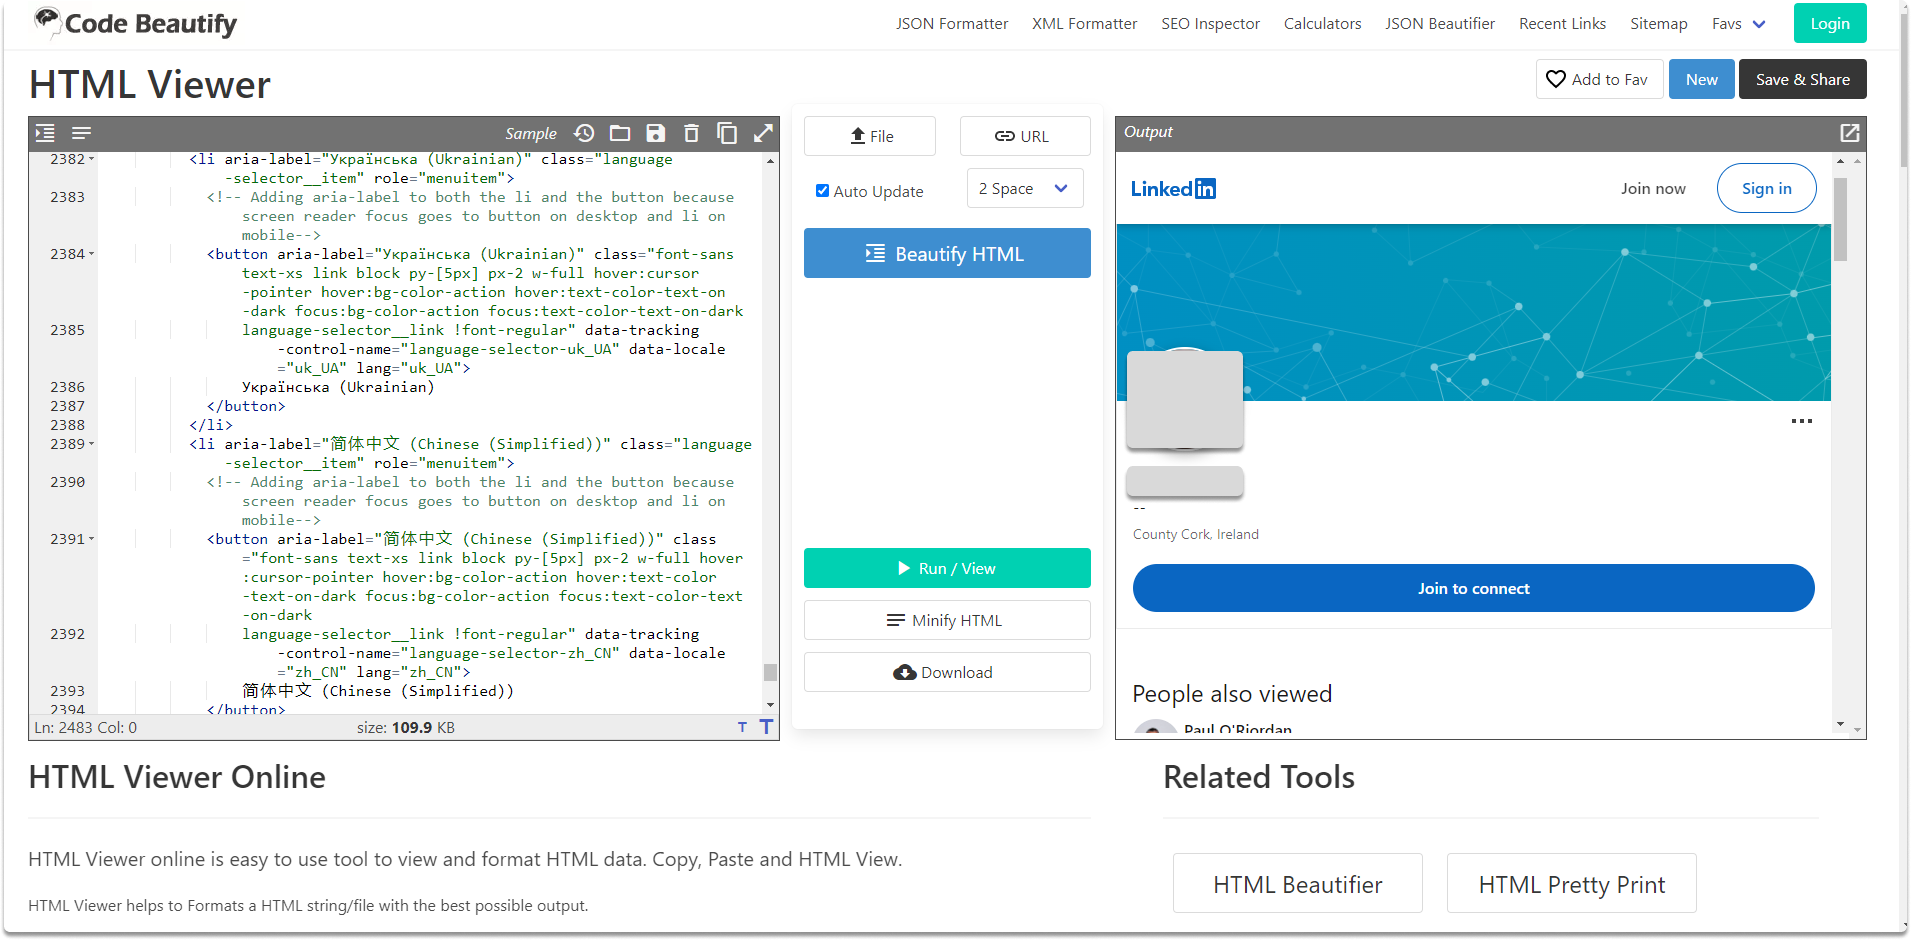Collapse code fold at line 2382
The image size is (1911, 940).
[x=92, y=159]
